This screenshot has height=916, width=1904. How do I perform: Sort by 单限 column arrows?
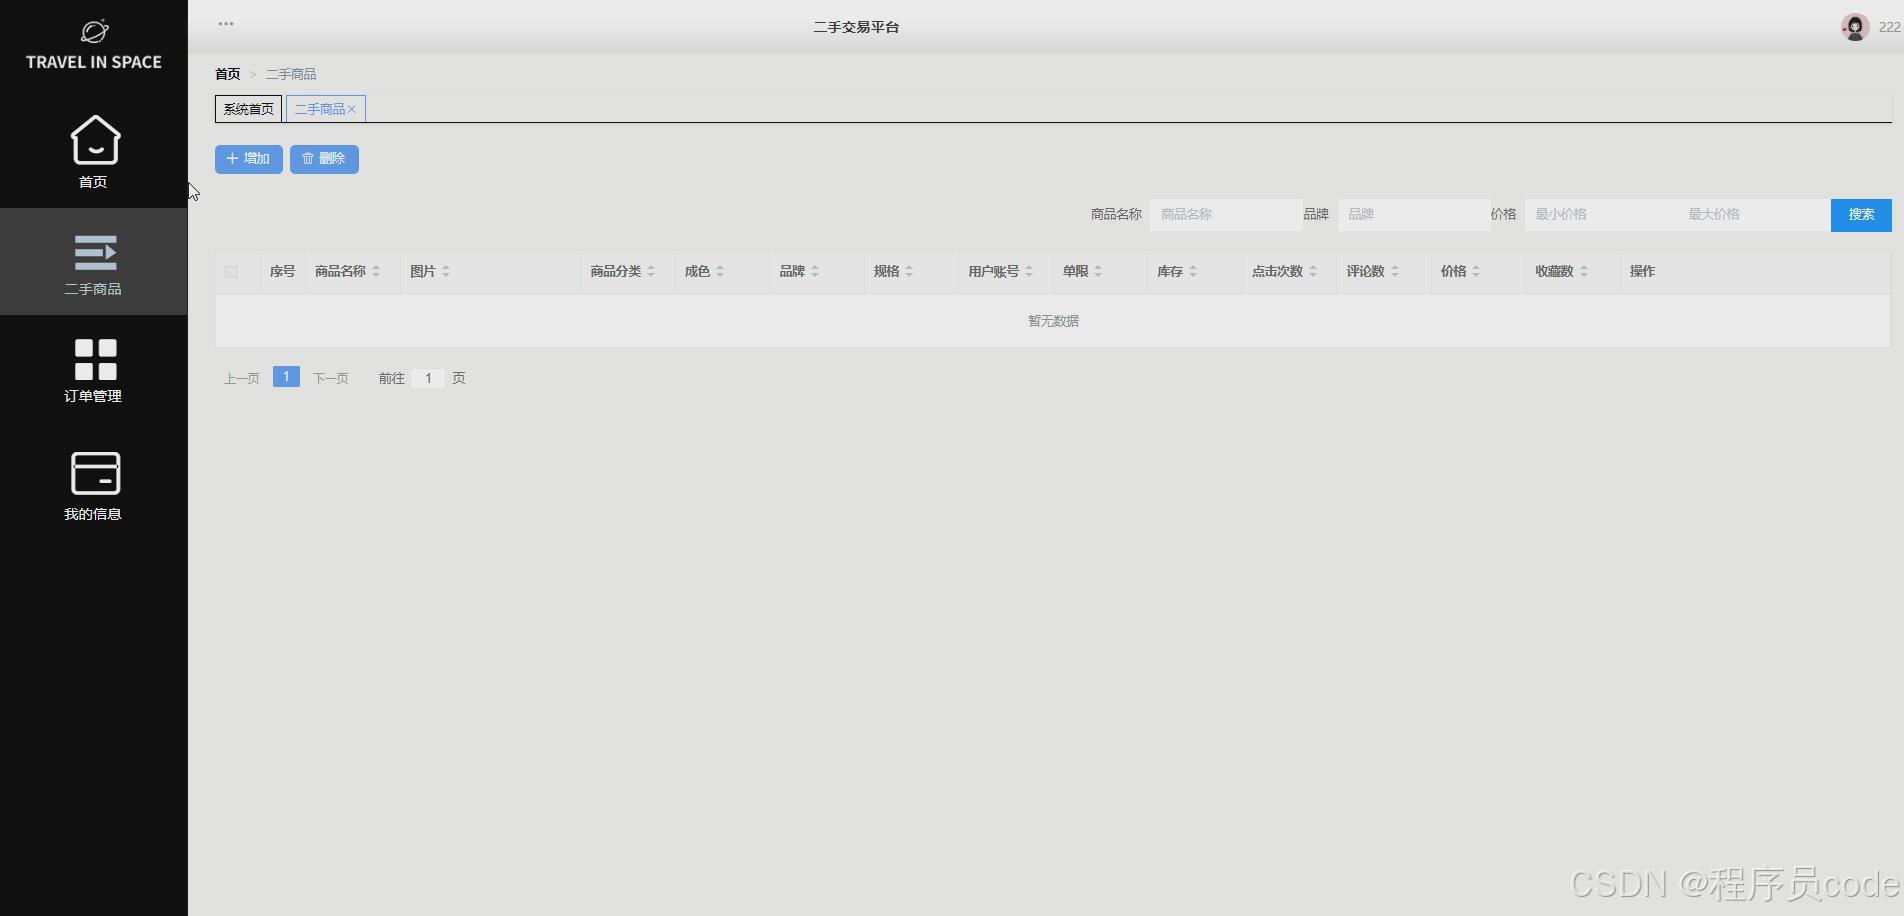(x=1098, y=271)
